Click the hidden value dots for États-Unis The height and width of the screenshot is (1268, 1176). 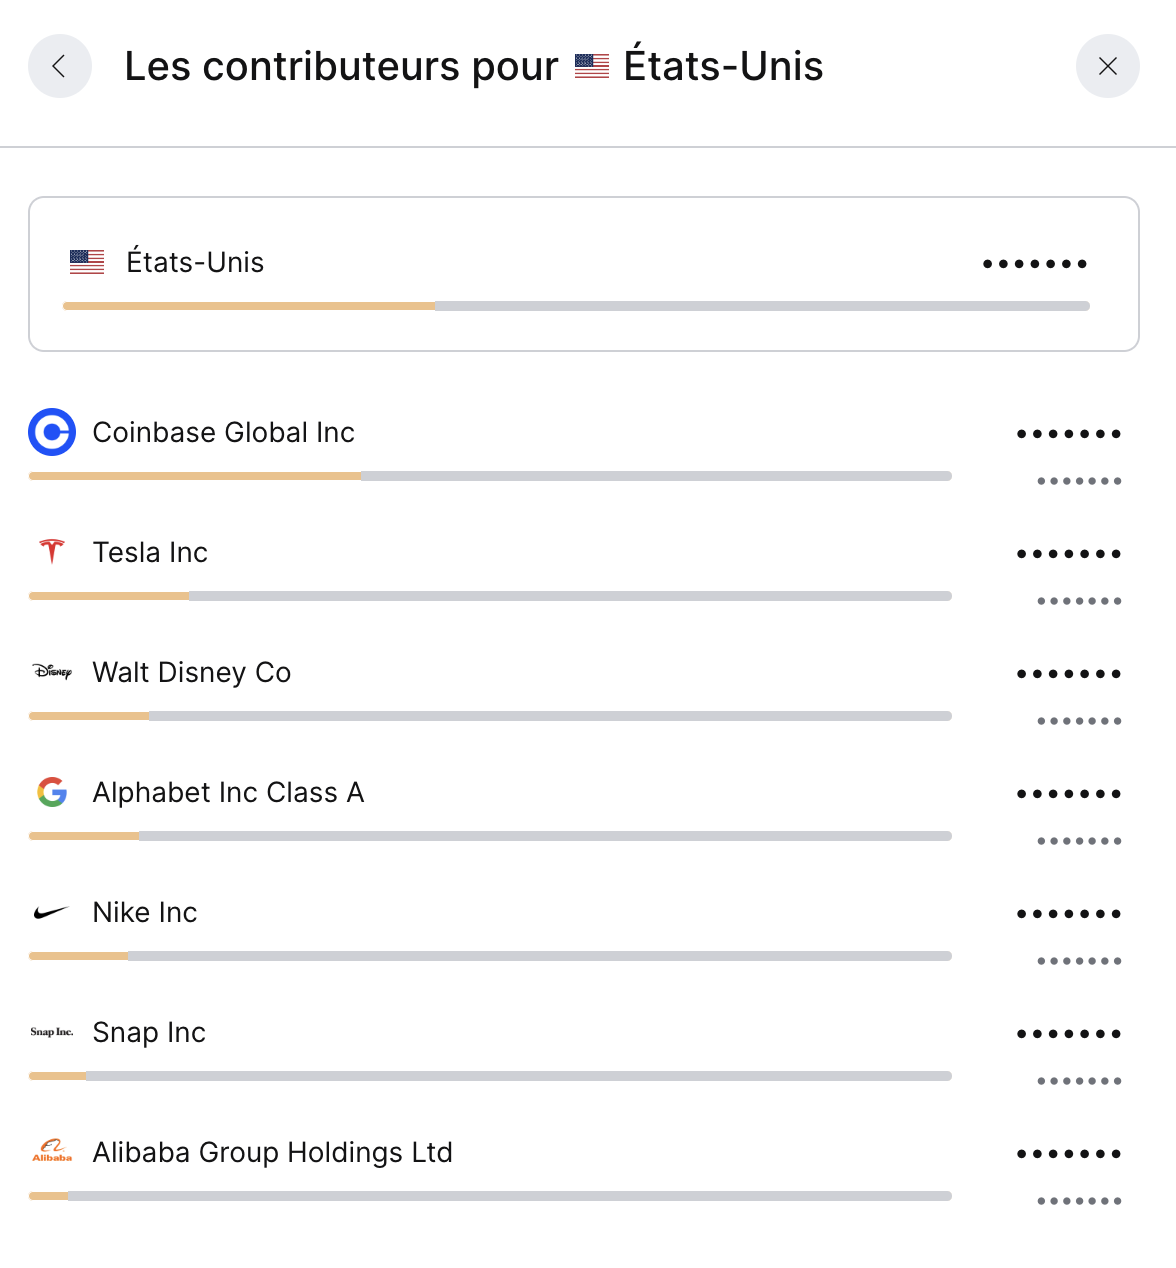(x=1034, y=264)
